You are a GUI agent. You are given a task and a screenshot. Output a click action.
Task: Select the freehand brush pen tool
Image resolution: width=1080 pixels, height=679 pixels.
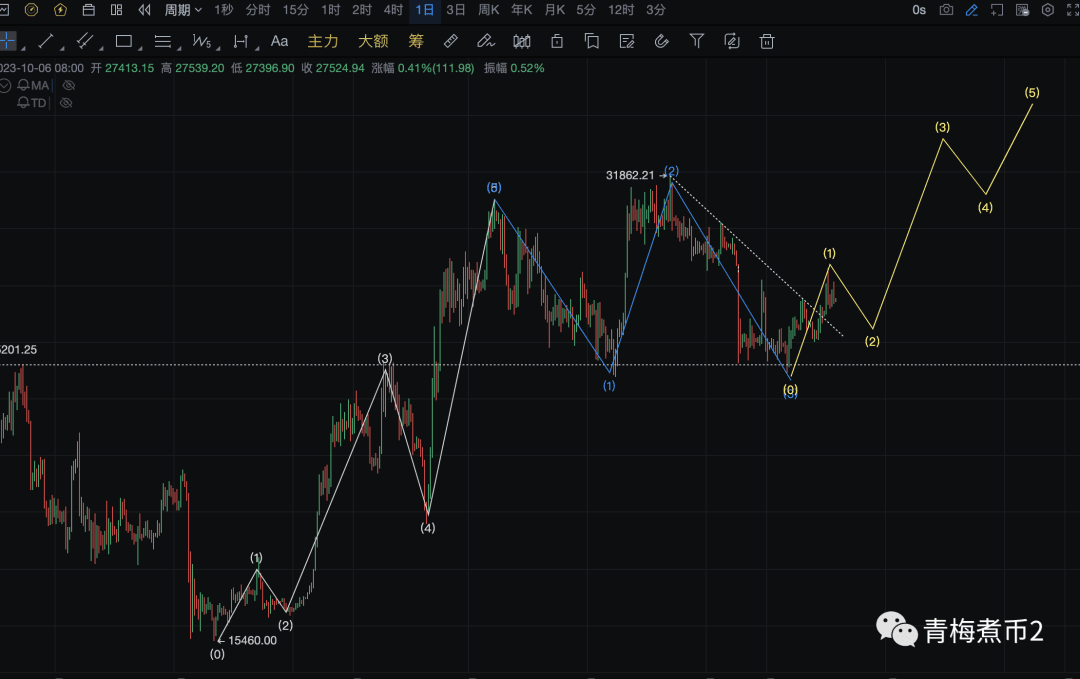tap(486, 41)
